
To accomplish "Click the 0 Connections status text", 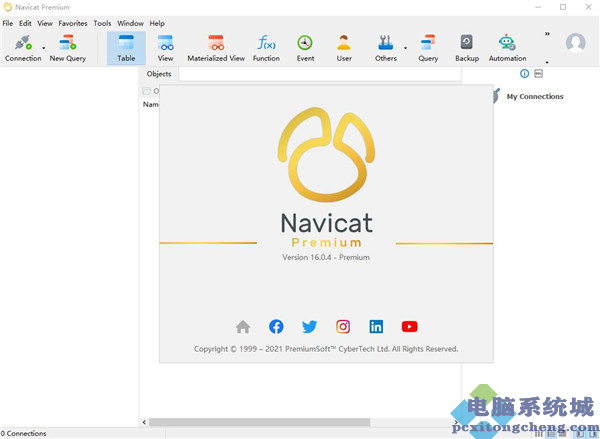I will (23, 433).
